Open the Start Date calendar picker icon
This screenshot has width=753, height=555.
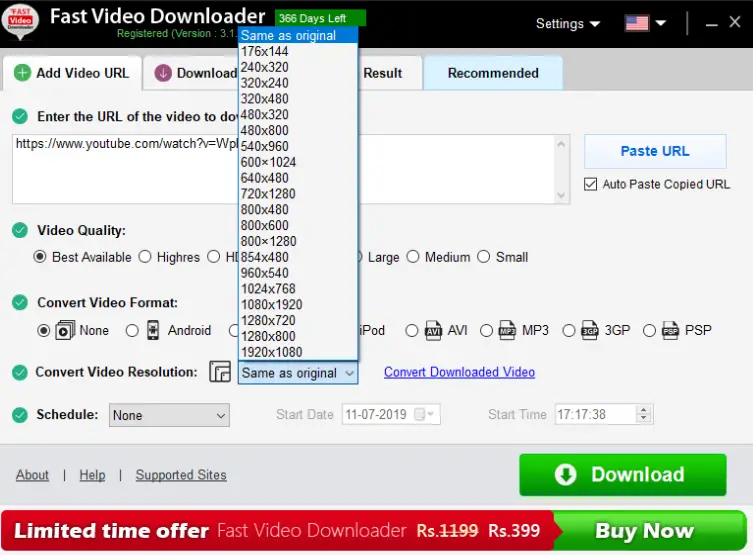pyautogui.click(x=424, y=414)
